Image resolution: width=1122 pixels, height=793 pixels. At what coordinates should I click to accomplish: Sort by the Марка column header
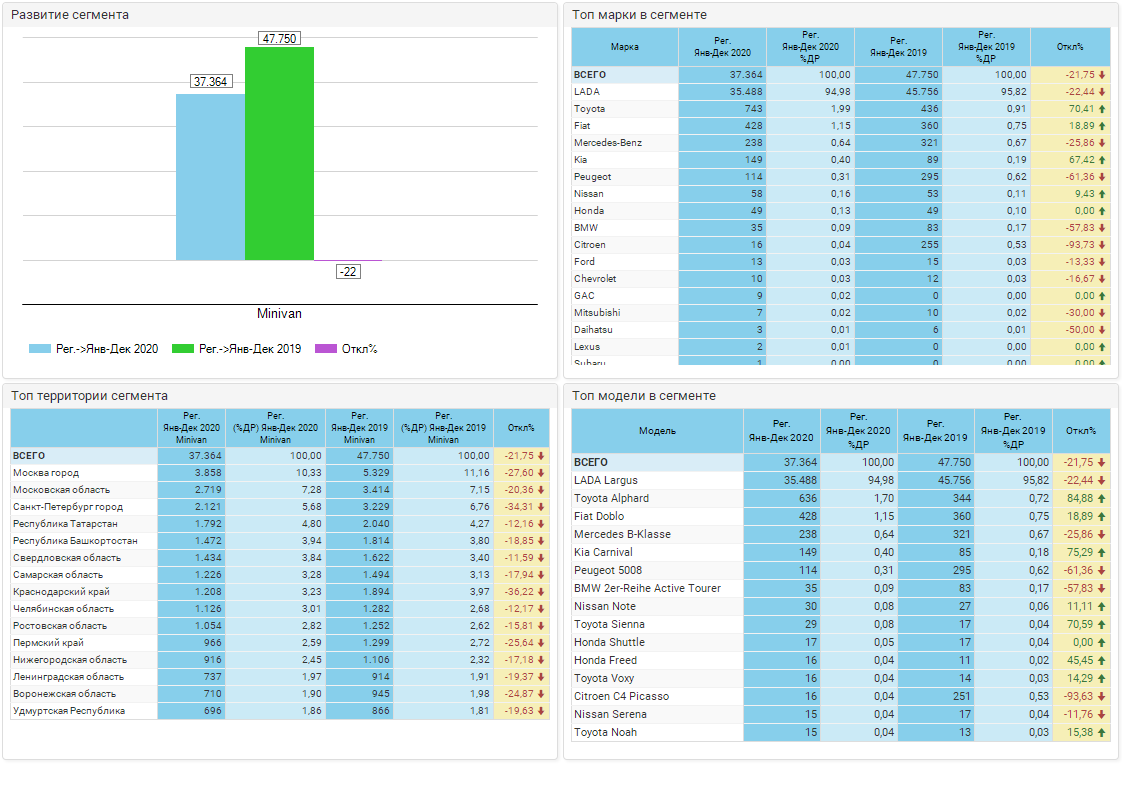[625, 47]
